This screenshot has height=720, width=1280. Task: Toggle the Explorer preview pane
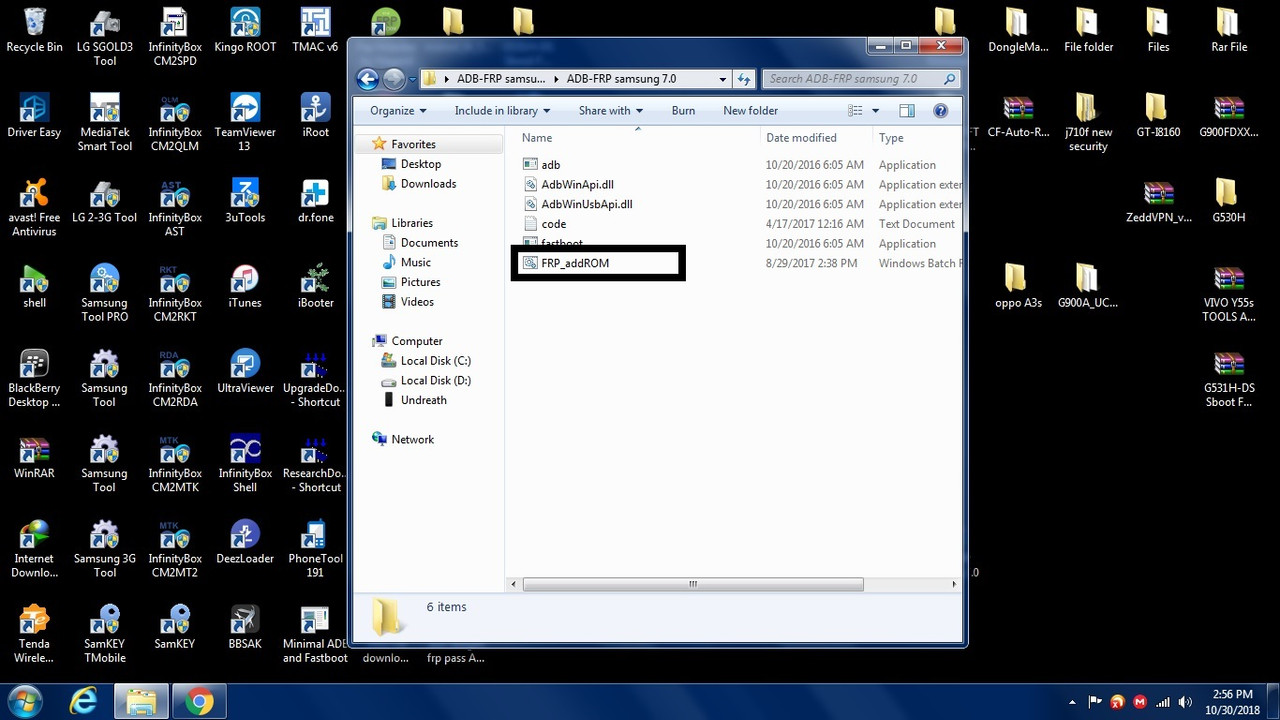(x=907, y=111)
